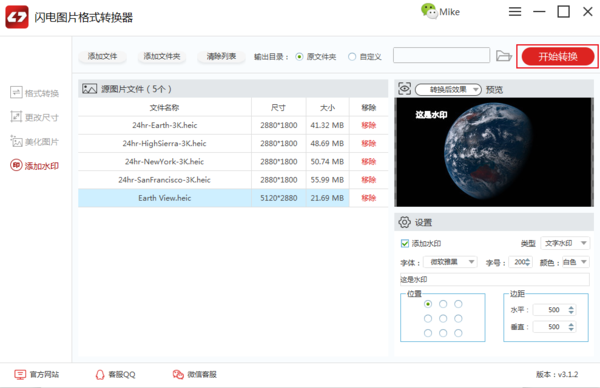600x388 pixels.
Task: Click the source image files icon
Action: [x=89, y=89]
